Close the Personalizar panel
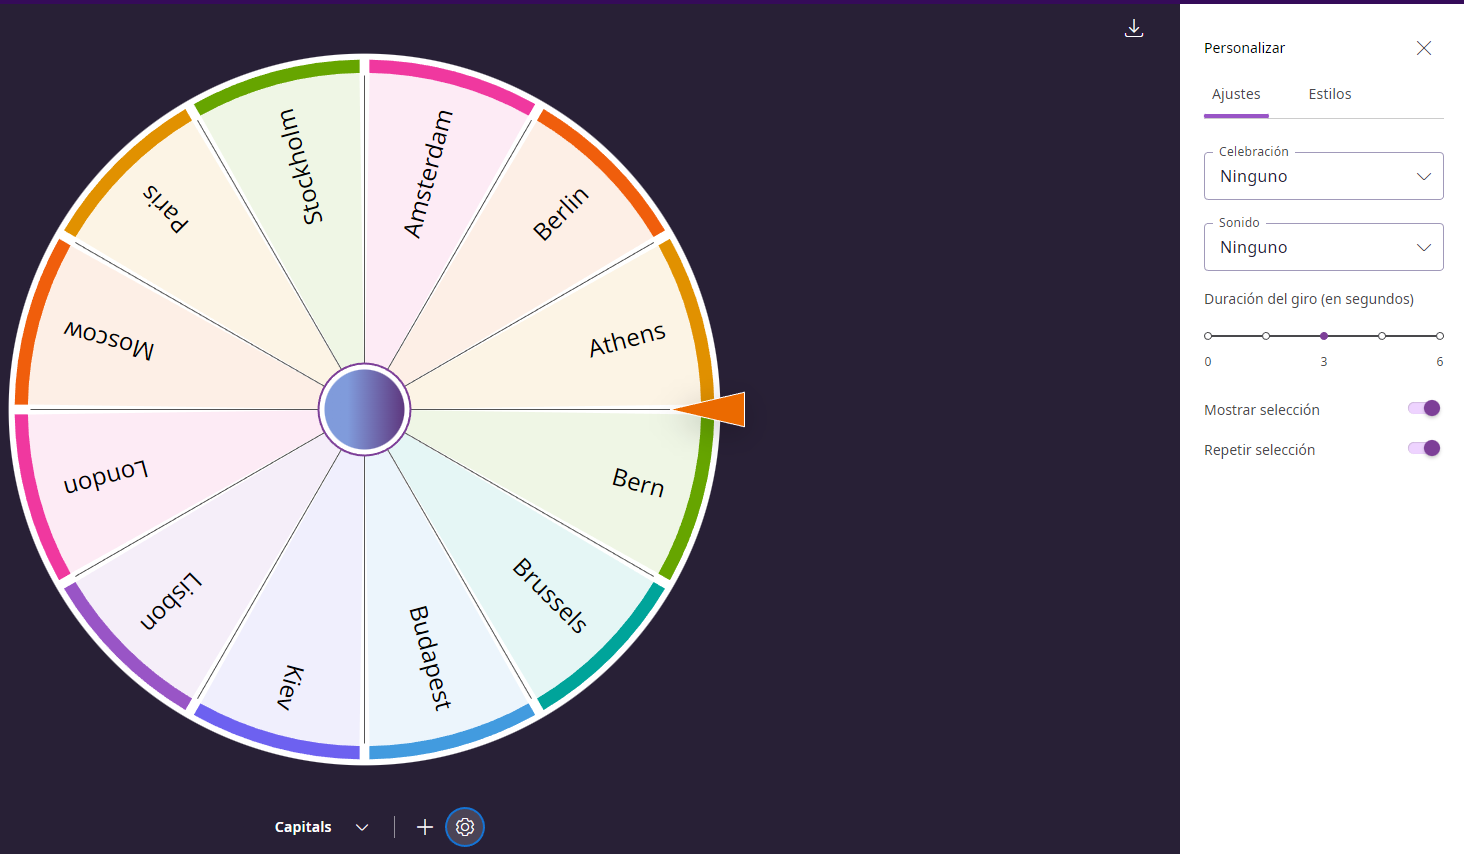 [x=1424, y=47]
